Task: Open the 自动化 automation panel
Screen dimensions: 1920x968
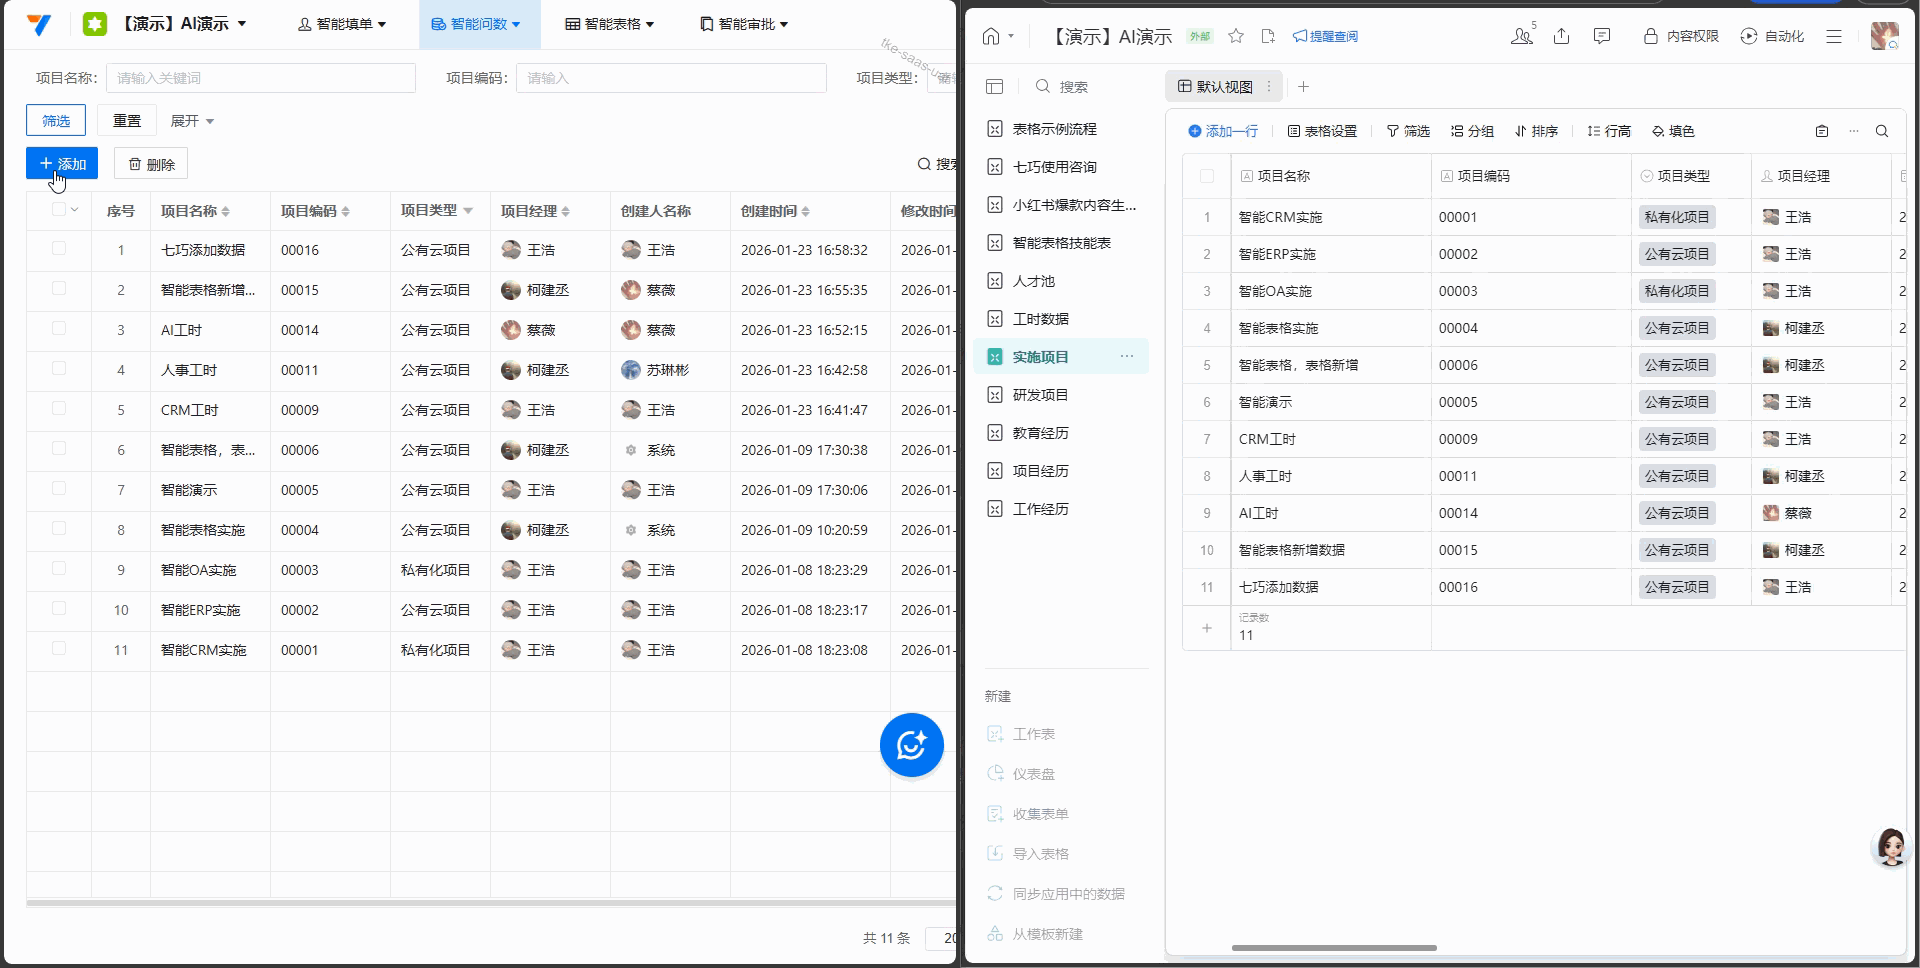Action: (x=1774, y=36)
